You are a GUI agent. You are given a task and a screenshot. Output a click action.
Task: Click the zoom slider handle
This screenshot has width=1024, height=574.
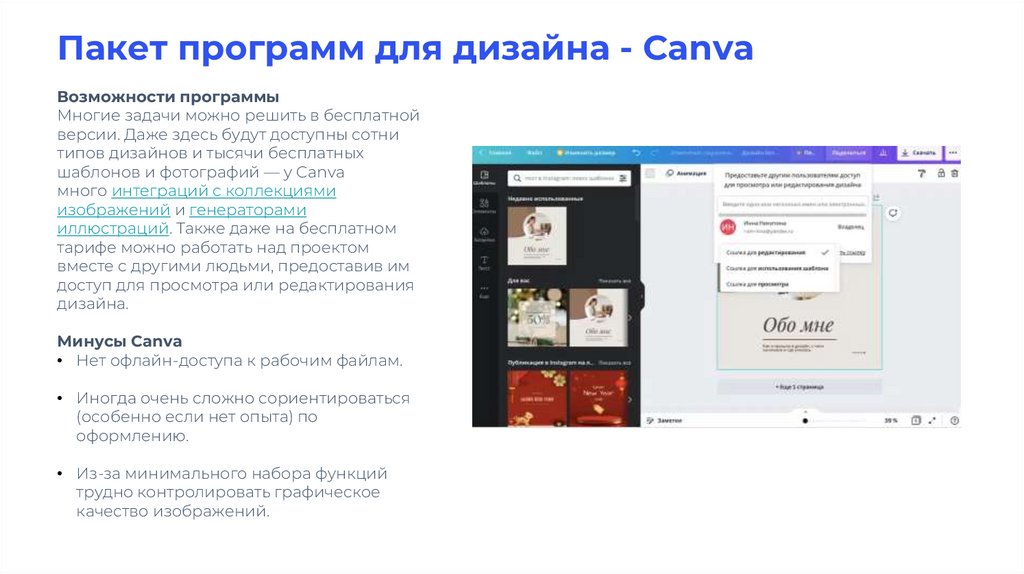coord(805,421)
